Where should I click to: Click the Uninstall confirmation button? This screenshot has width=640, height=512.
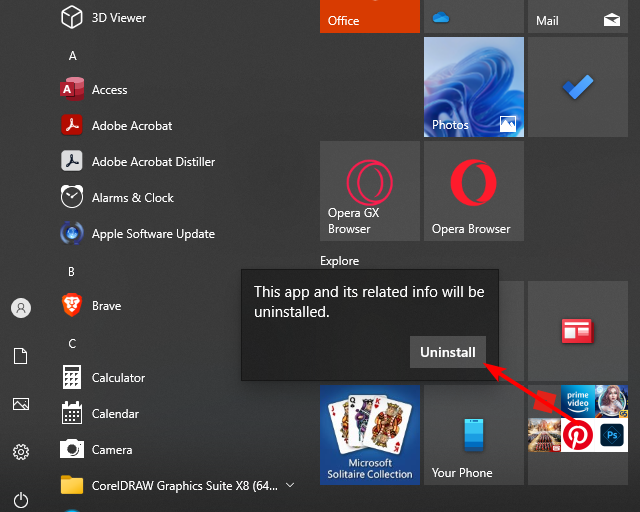click(448, 352)
